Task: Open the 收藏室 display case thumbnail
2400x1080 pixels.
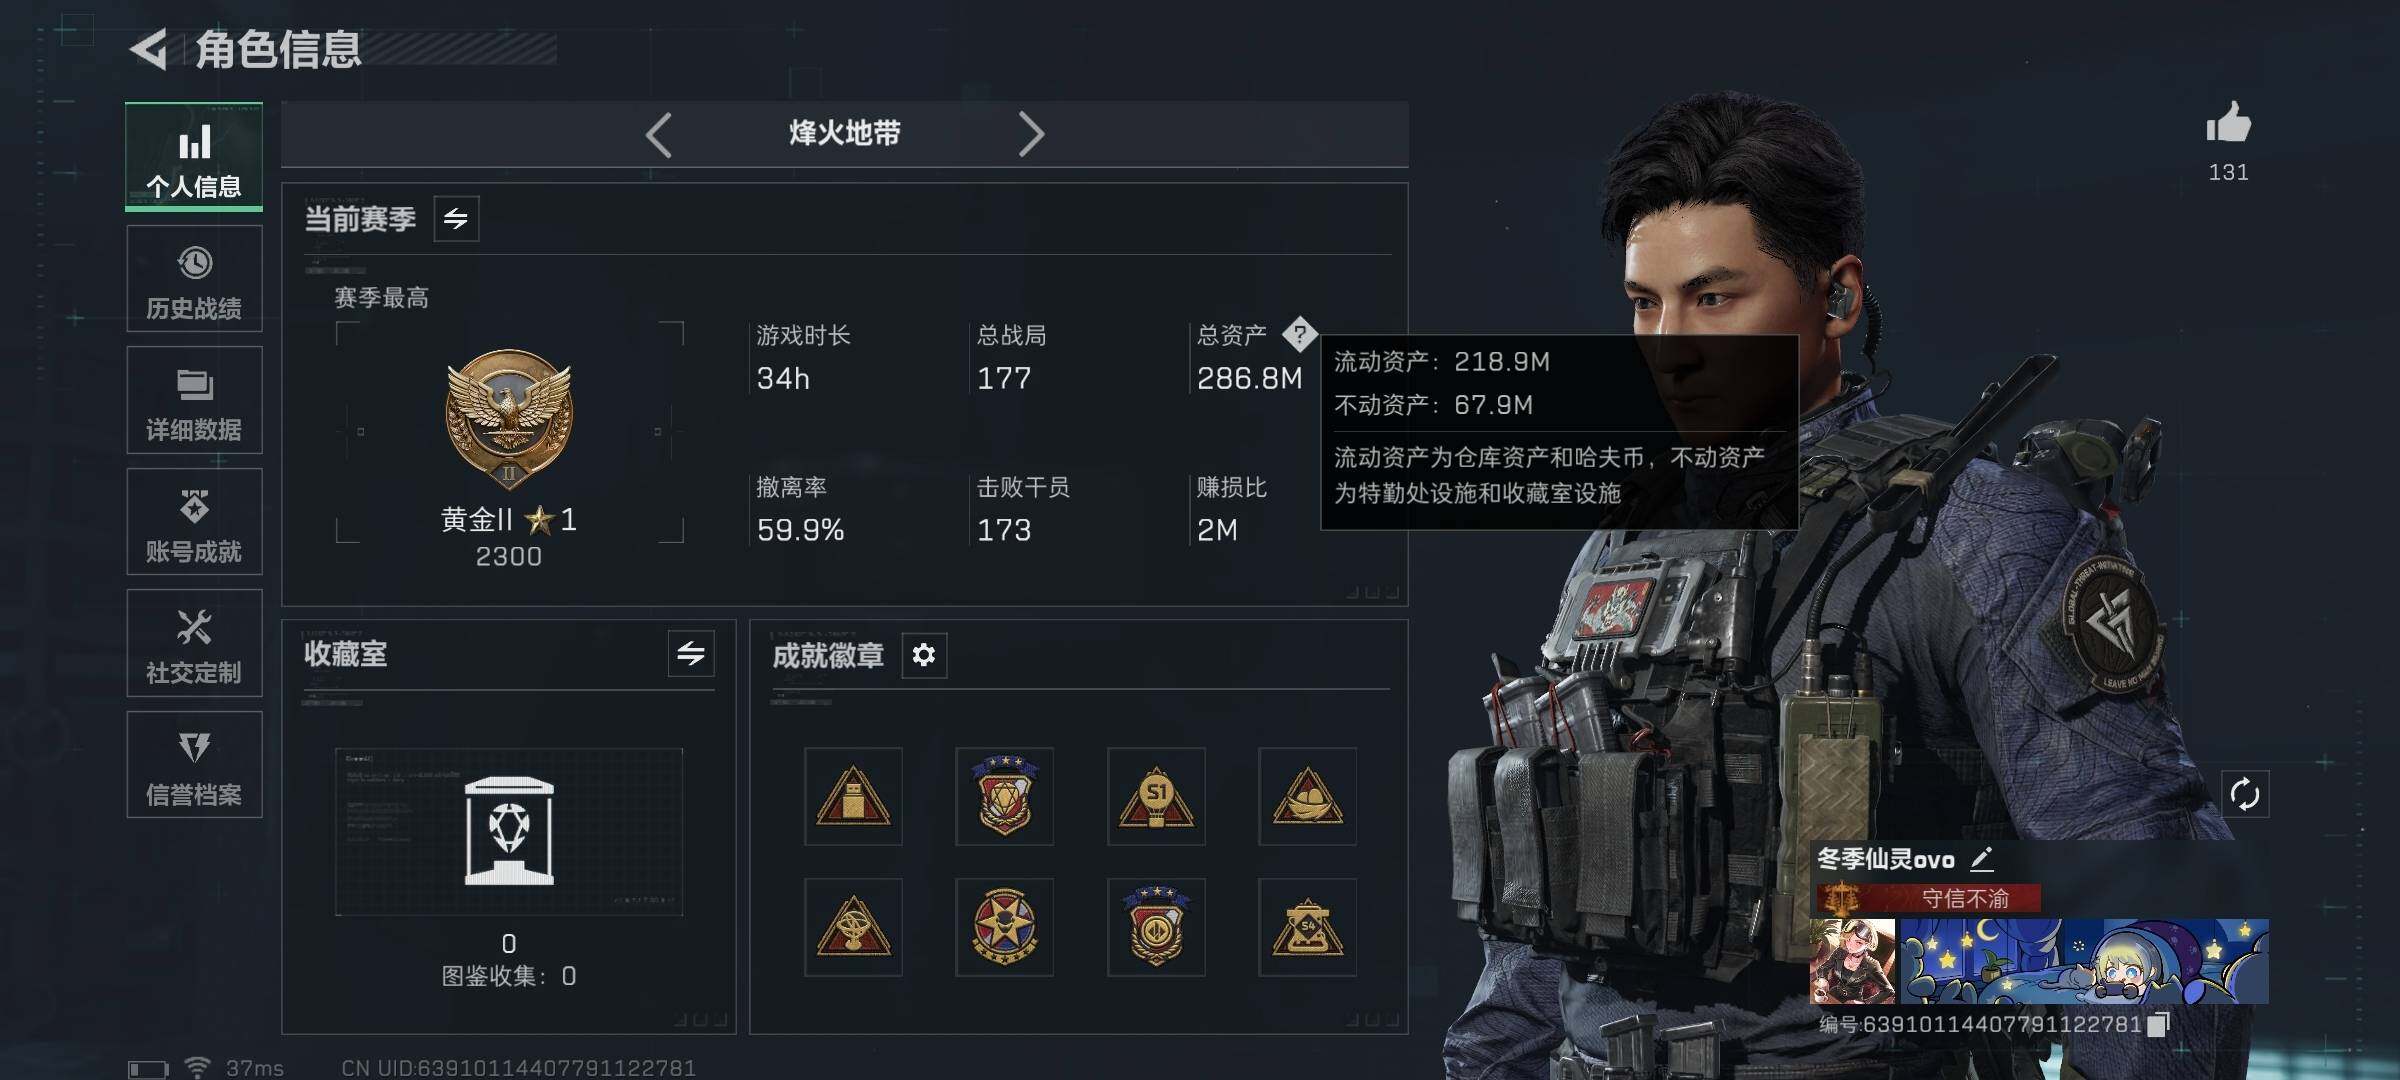Action: [x=509, y=832]
